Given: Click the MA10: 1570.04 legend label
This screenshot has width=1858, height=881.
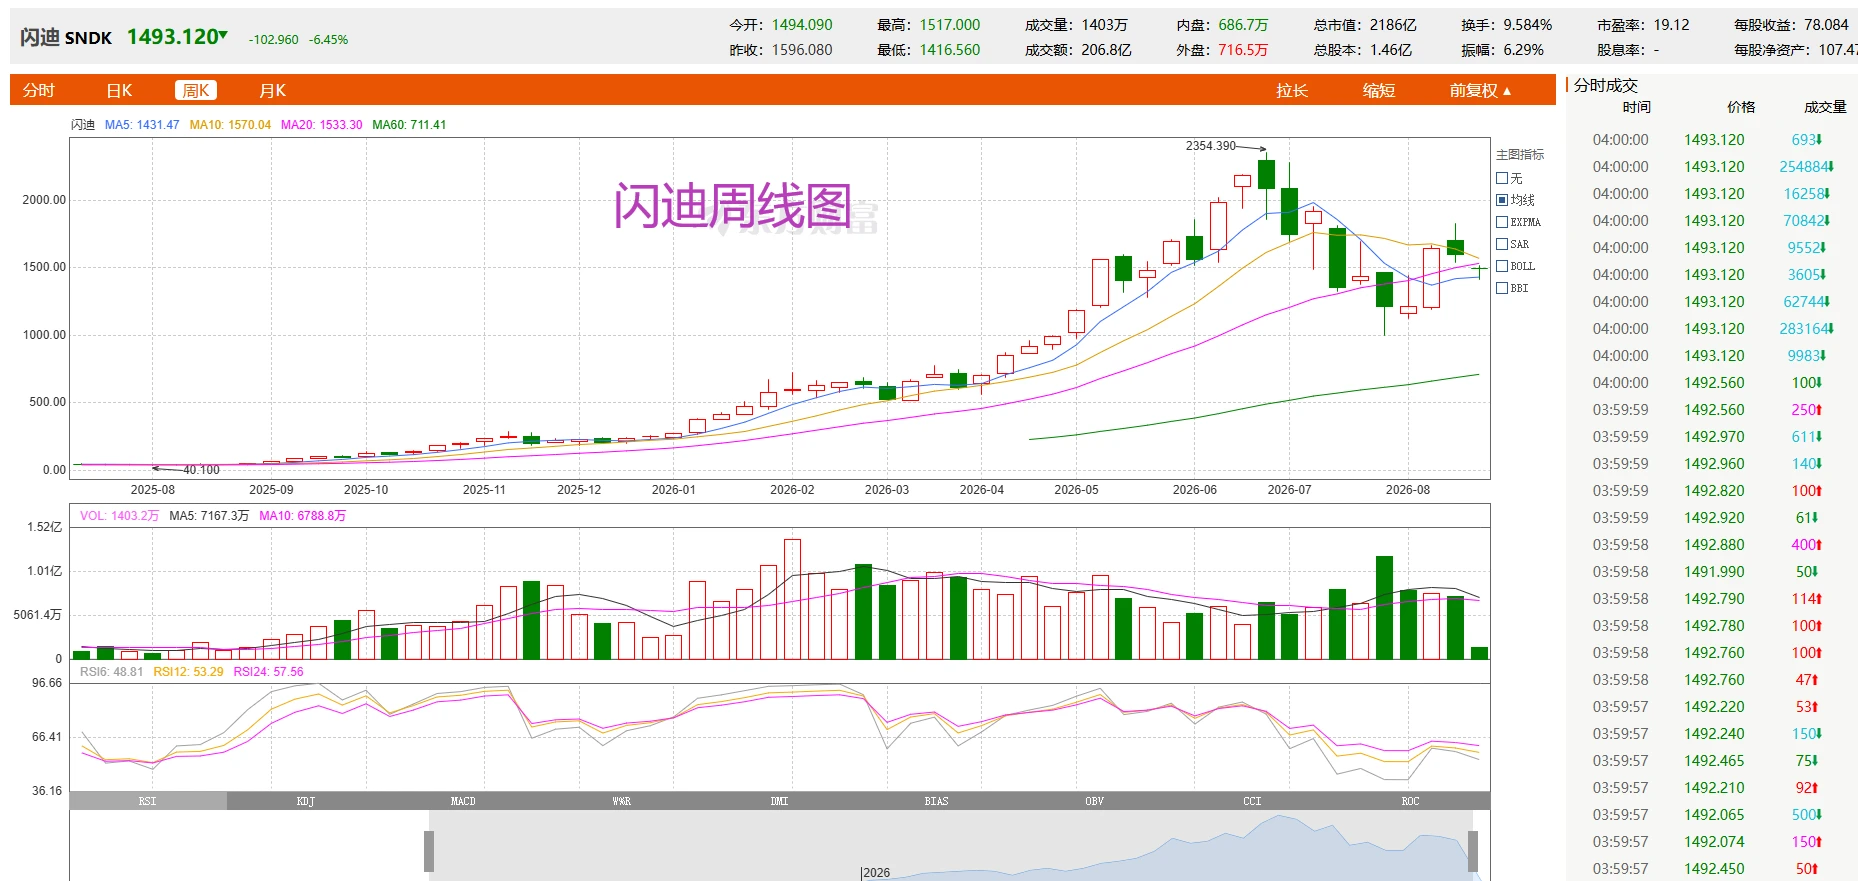Looking at the screenshot, I should tap(230, 125).
